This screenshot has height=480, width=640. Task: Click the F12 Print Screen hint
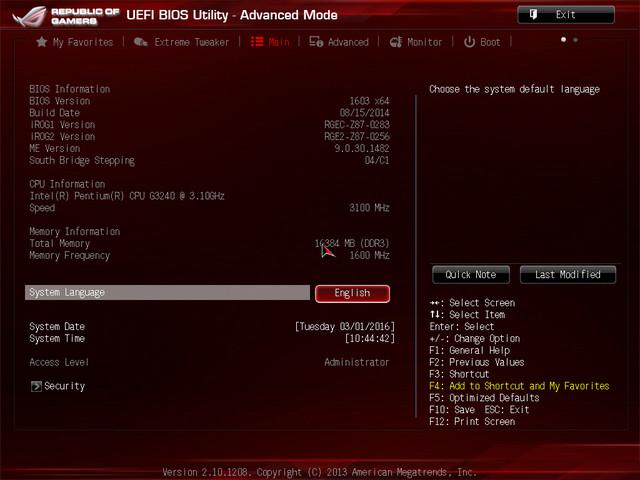click(472, 422)
